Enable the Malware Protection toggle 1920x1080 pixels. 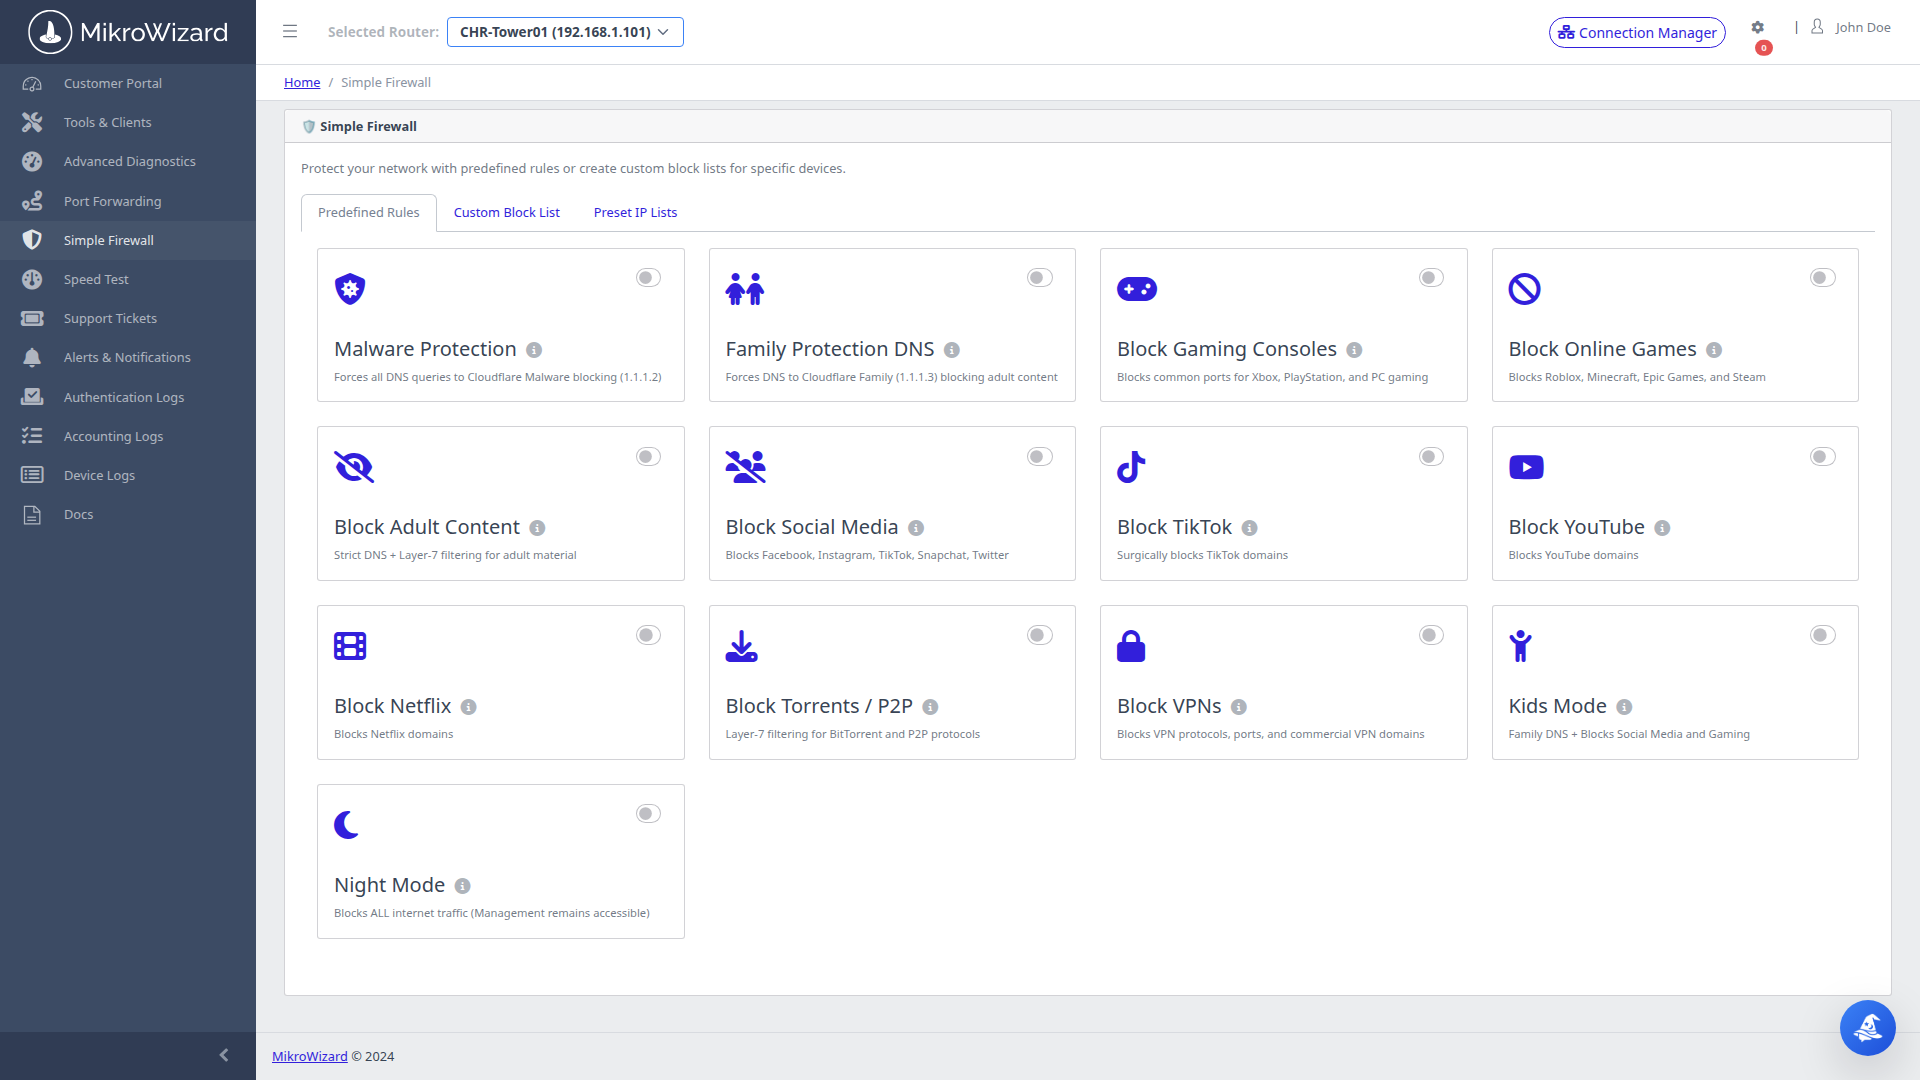648,278
